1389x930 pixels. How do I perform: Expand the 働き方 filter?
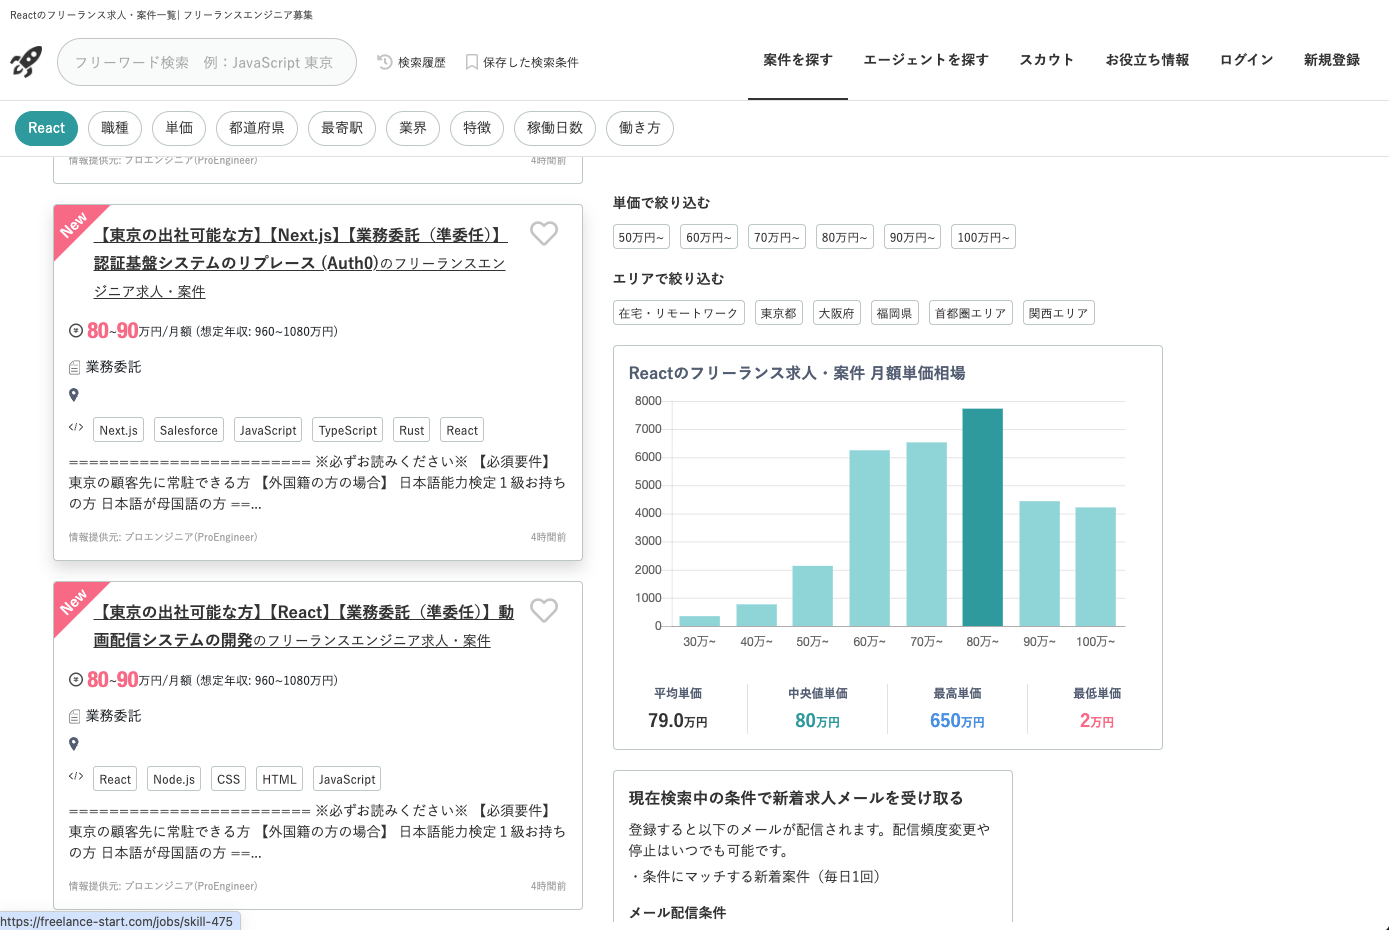(x=639, y=128)
